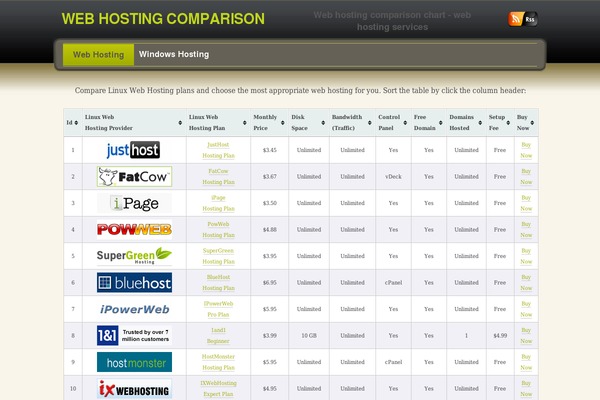Sort by Setup Fee arrows
The height and width of the screenshot is (400, 600).
pos(508,122)
